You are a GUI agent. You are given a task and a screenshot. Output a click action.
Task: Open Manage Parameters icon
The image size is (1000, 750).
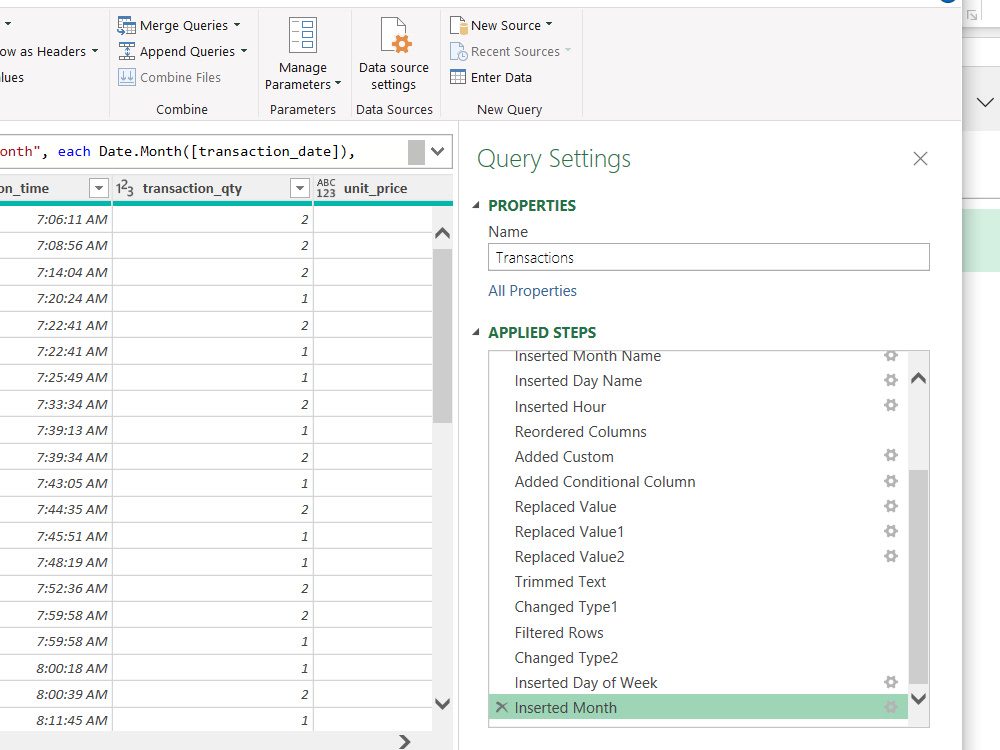coord(302,34)
